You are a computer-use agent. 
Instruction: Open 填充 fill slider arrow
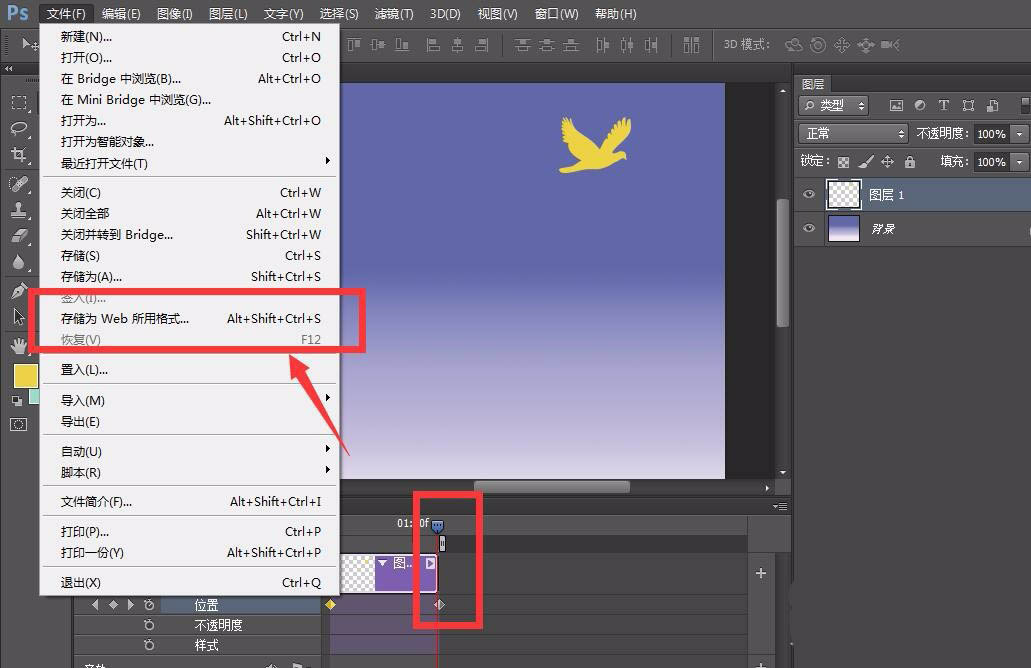(x=1019, y=162)
